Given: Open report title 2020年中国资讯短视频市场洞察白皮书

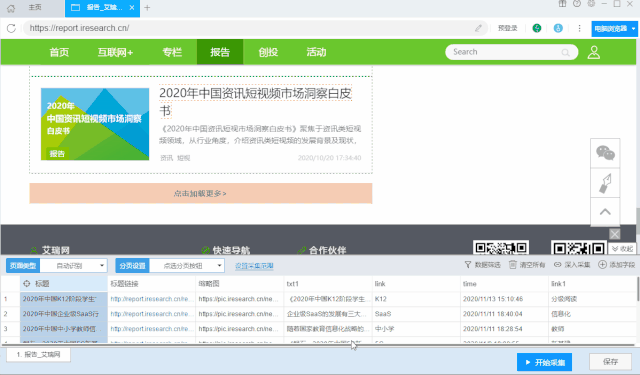Looking at the screenshot, I should [x=255, y=102].
